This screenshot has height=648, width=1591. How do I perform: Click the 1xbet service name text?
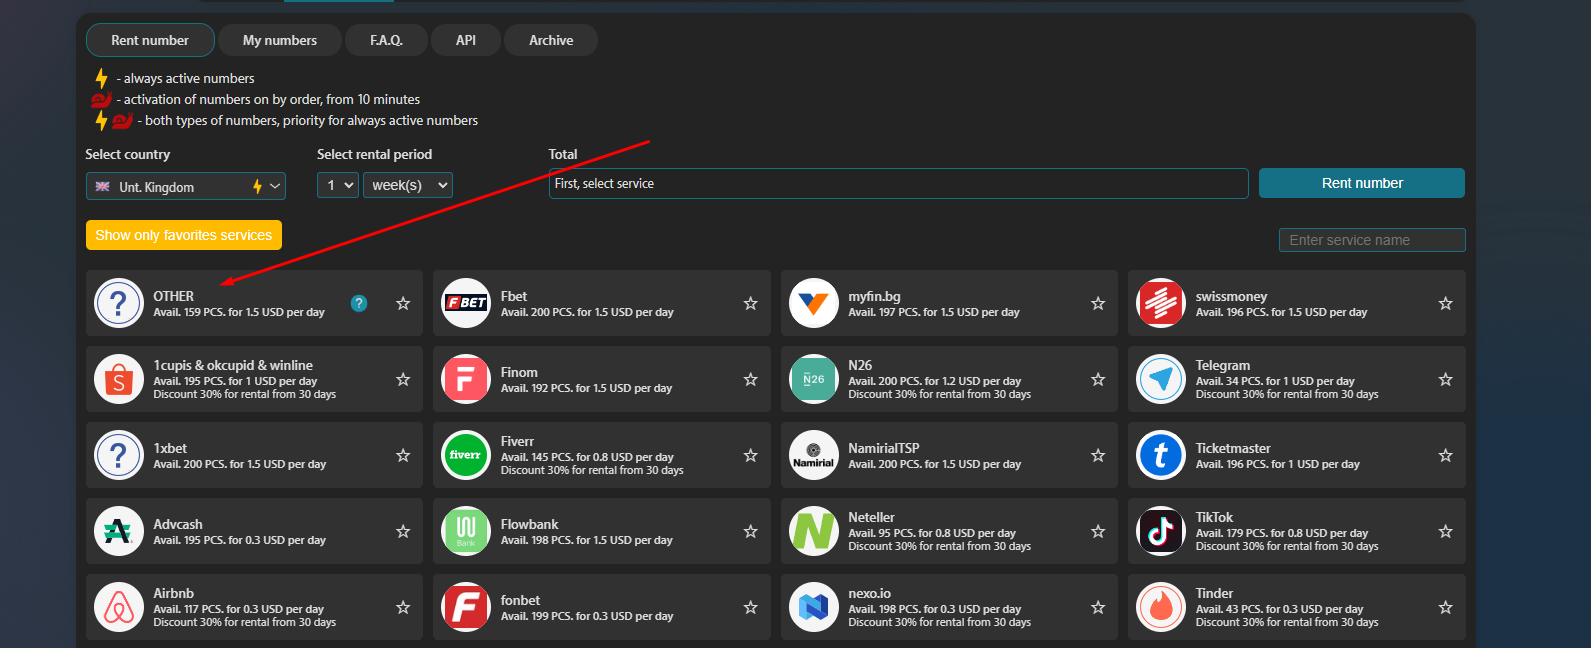pyautogui.click(x=170, y=448)
